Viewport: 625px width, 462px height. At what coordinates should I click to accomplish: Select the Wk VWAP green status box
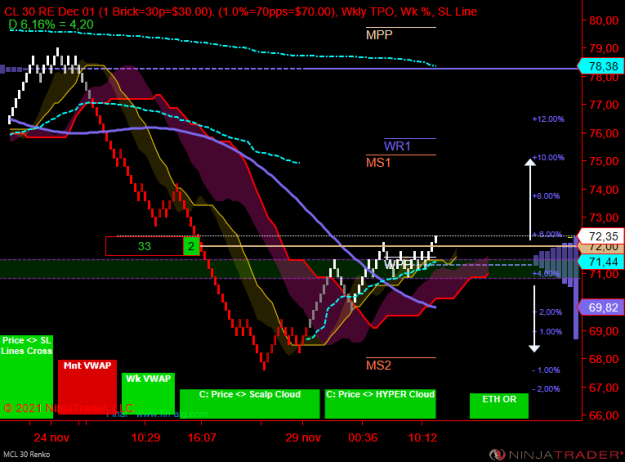coord(148,394)
